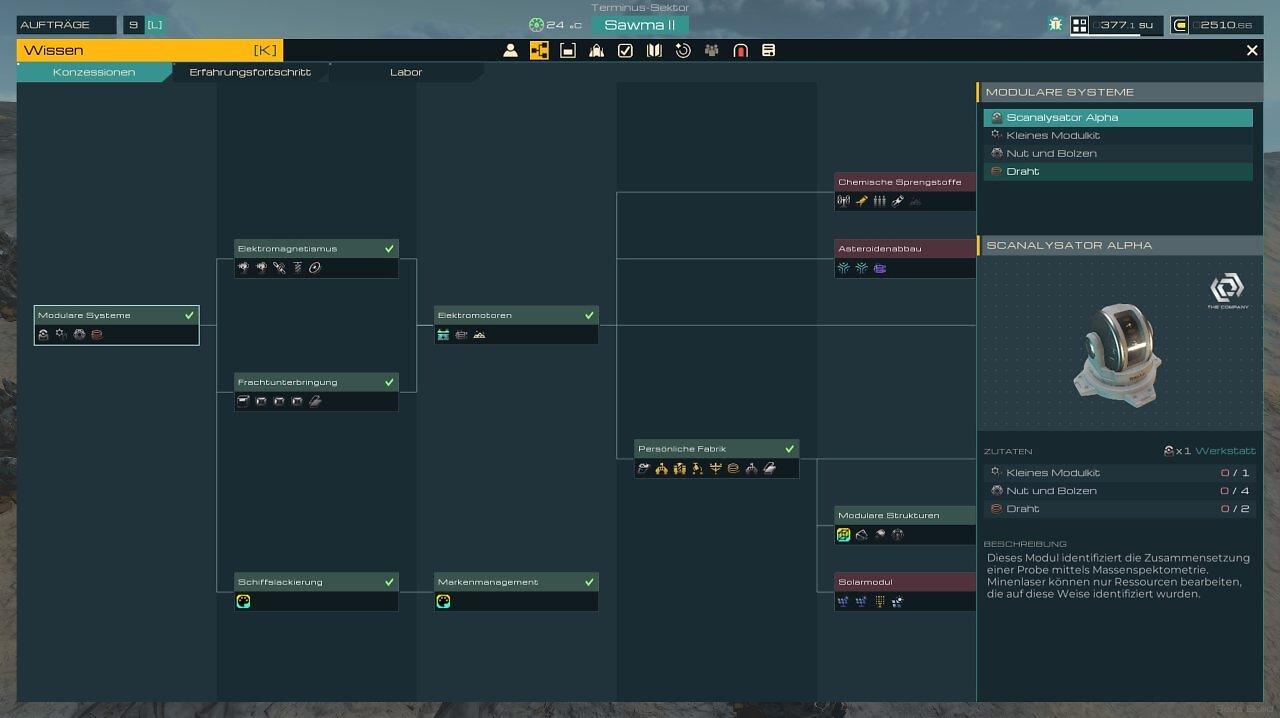The width and height of the screenshot is (1280, 718).
Task: Click the palette icon under Markenmanagement
Action: (443, 601)
